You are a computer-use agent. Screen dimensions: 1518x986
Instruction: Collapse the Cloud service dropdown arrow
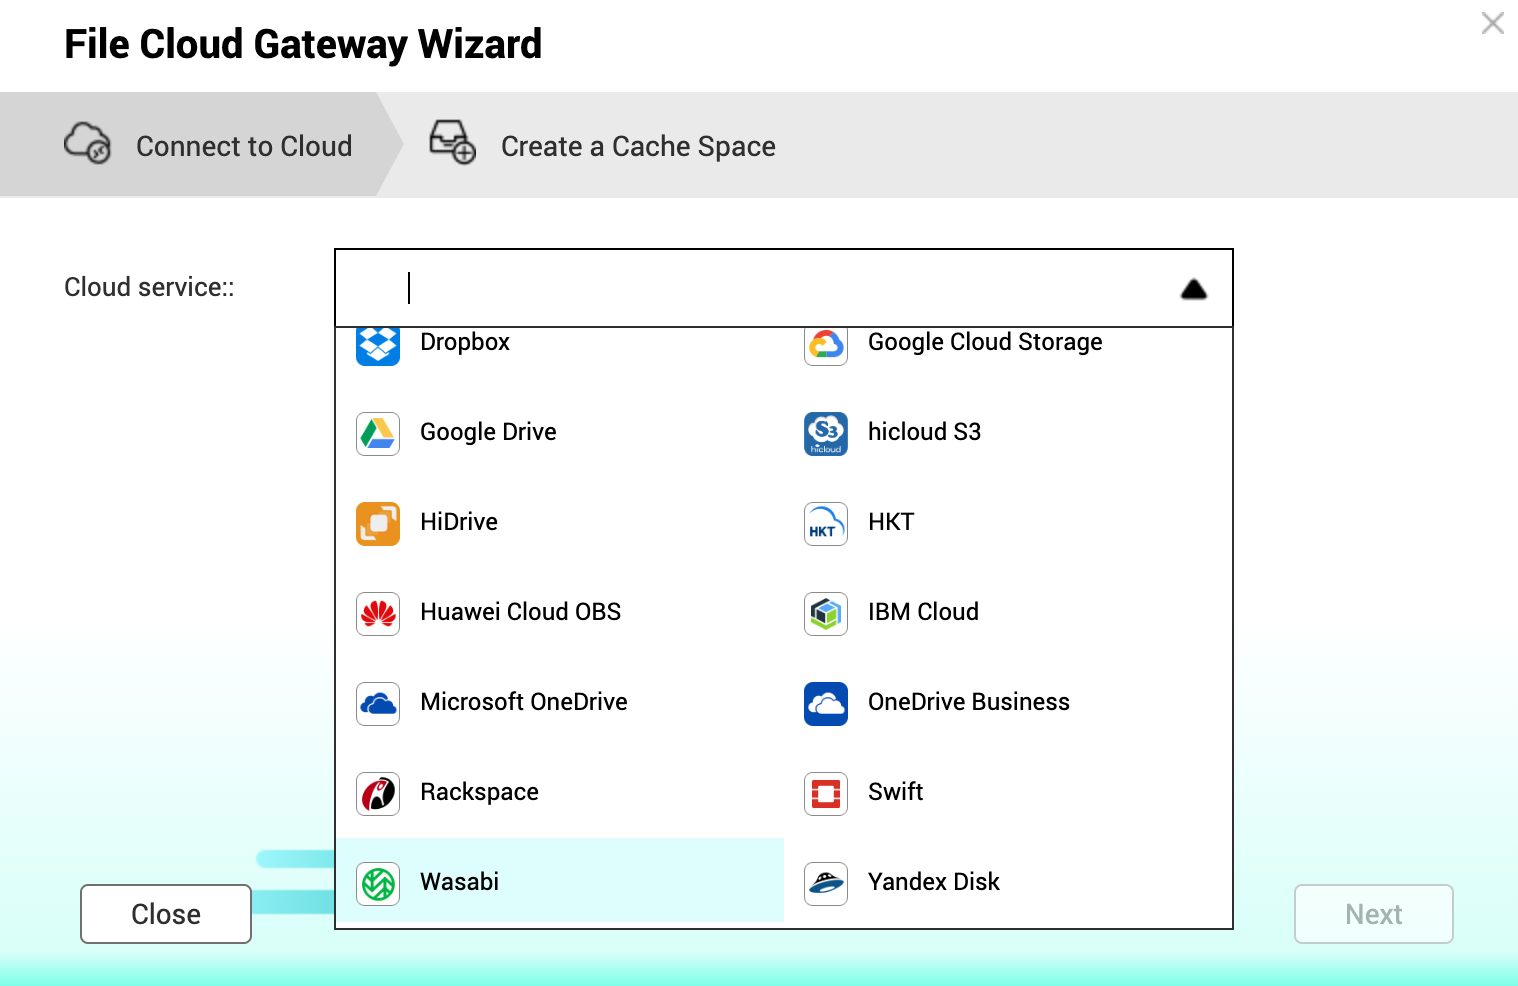(1194, 290)
